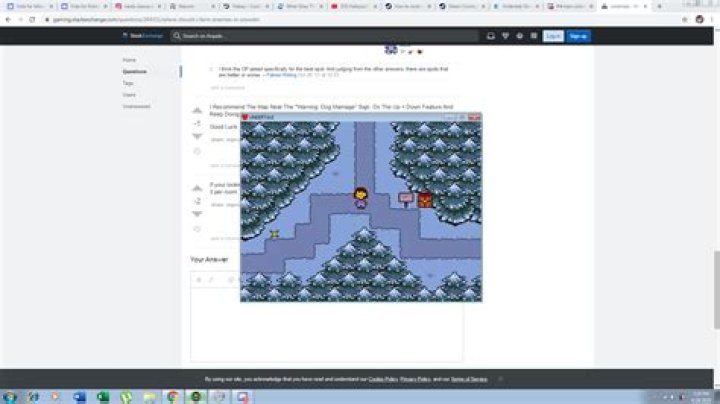The height and width of the screenshot is (404, 720).
Task: Click inside the Your Answer text area
Action: click(x=326, y=325)
